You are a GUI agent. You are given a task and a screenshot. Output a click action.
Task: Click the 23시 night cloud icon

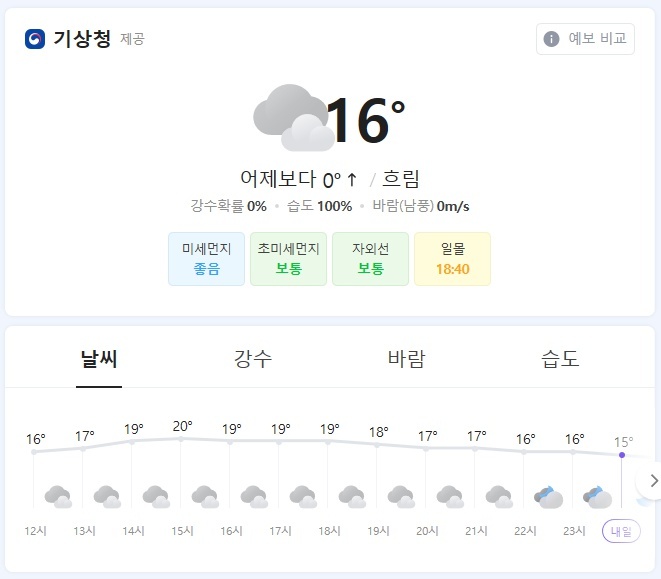(x=596, y=495)
